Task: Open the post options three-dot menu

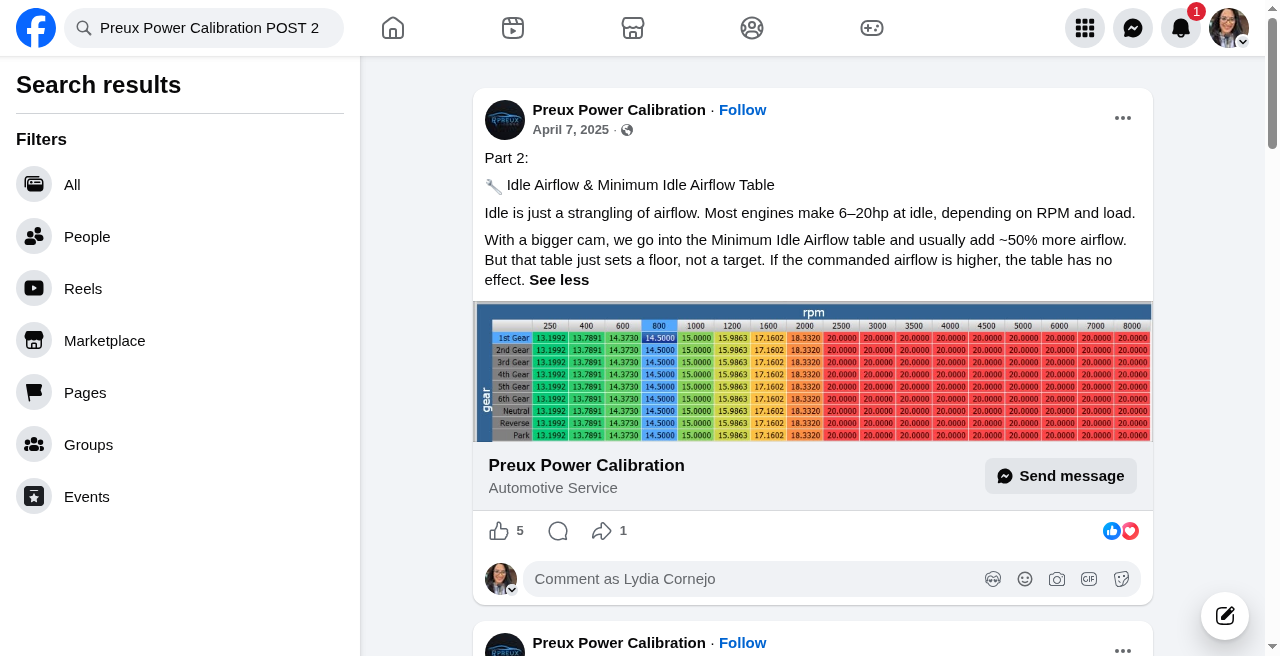Action: [x=1123, y=118]
